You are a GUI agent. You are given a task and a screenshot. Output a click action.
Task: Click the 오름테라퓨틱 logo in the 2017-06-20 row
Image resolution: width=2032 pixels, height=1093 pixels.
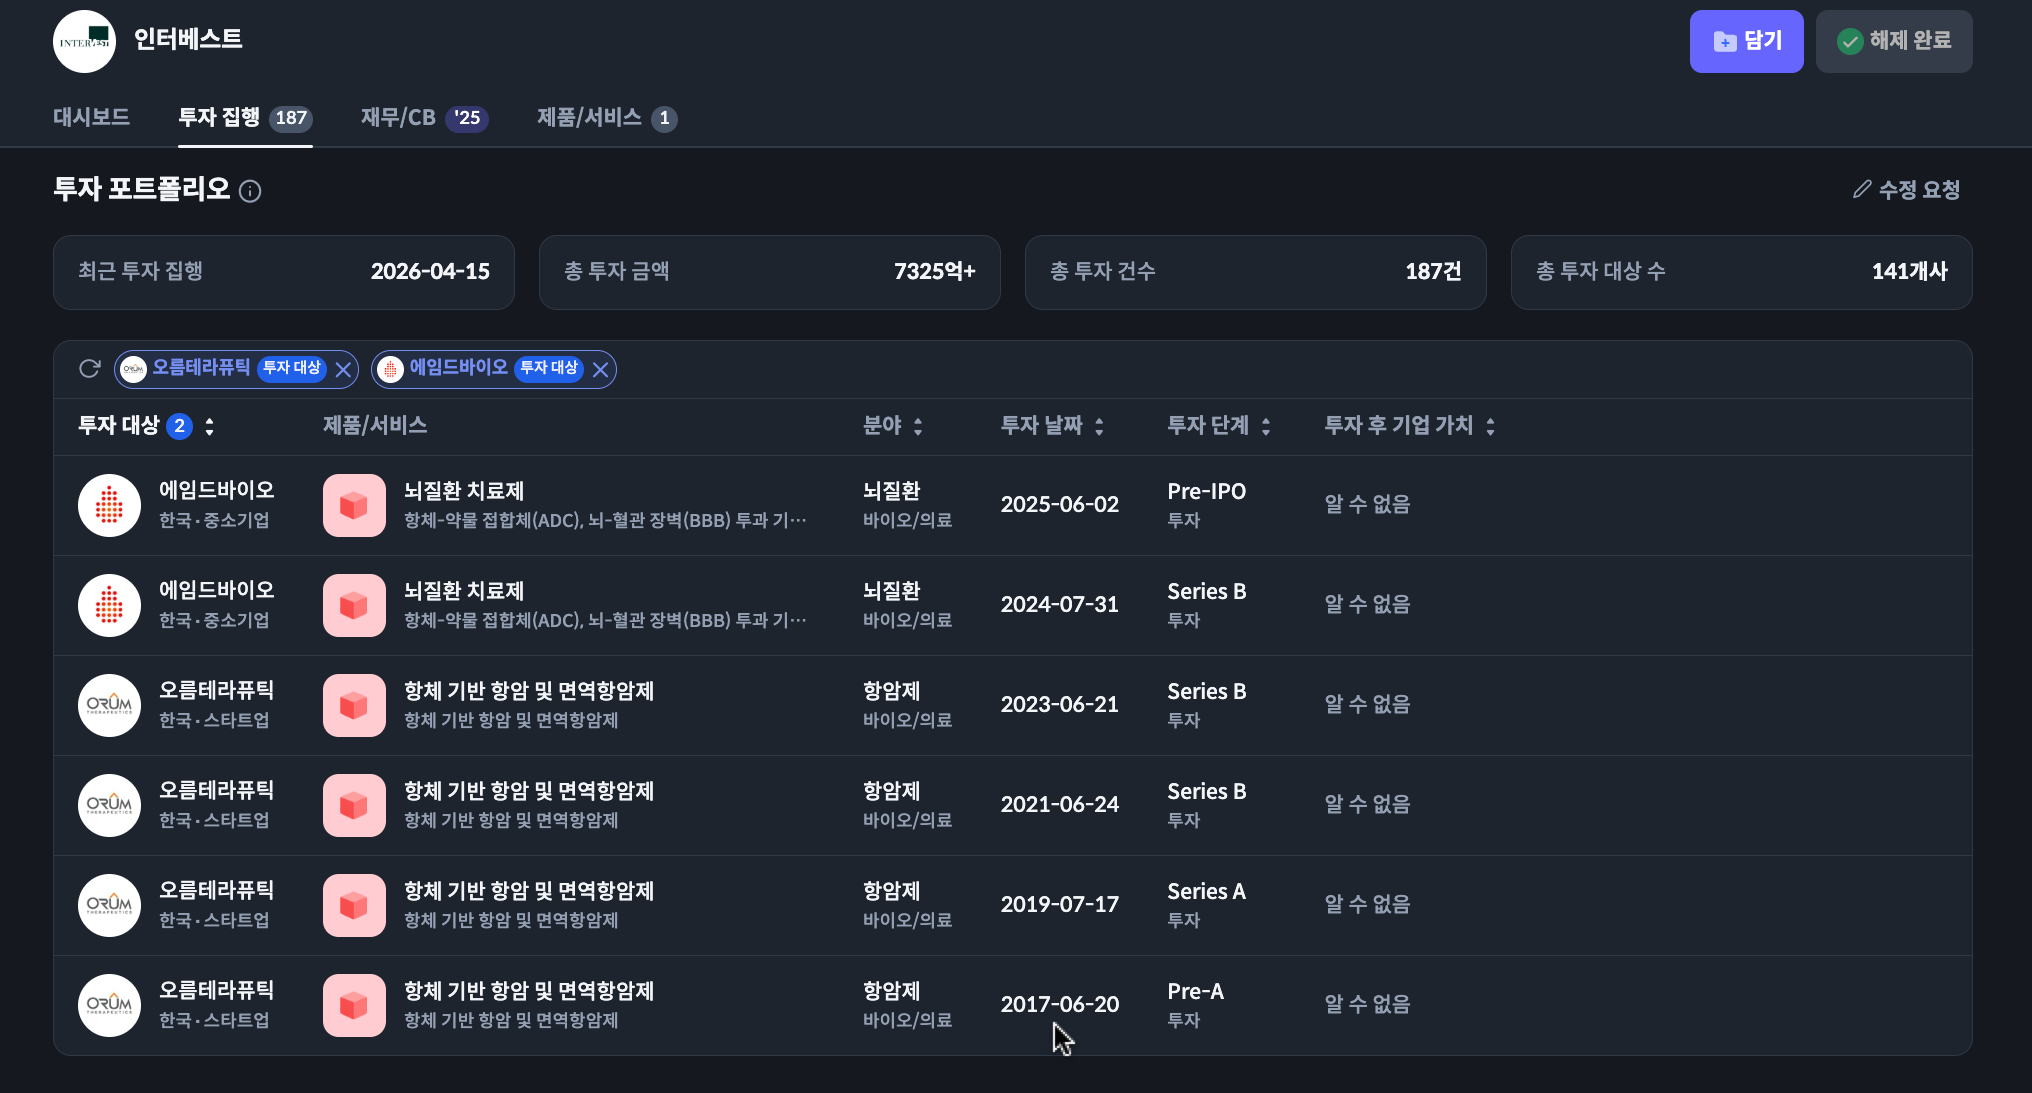(109, 1005)
